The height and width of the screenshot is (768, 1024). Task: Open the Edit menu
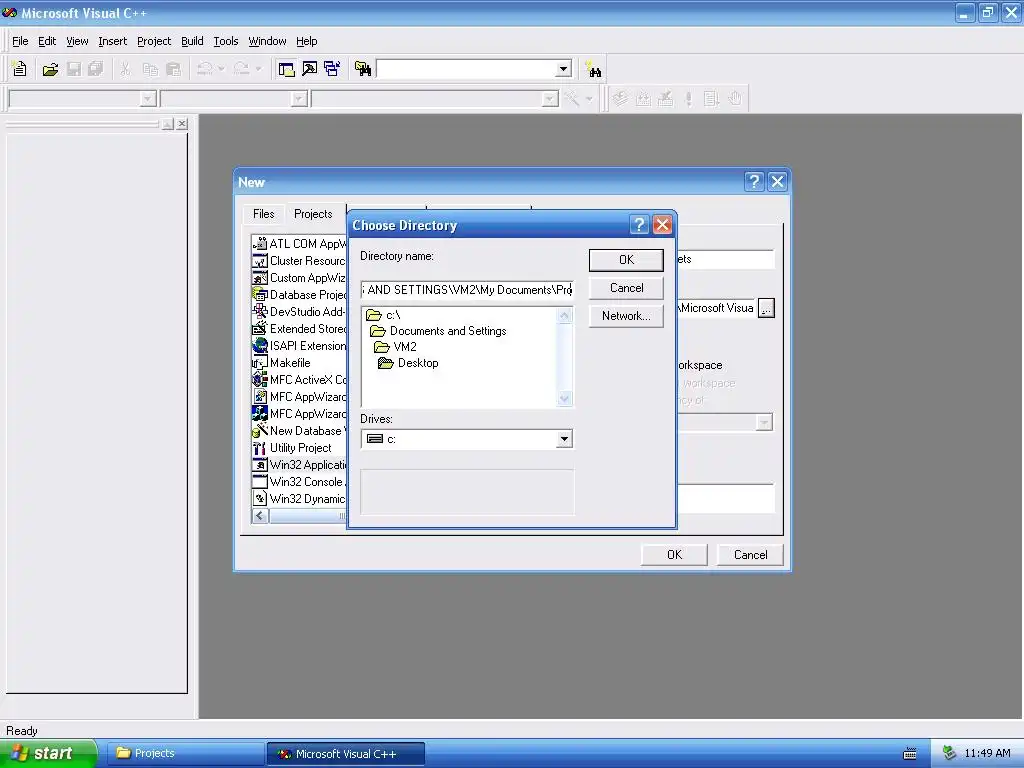point(47,41)
